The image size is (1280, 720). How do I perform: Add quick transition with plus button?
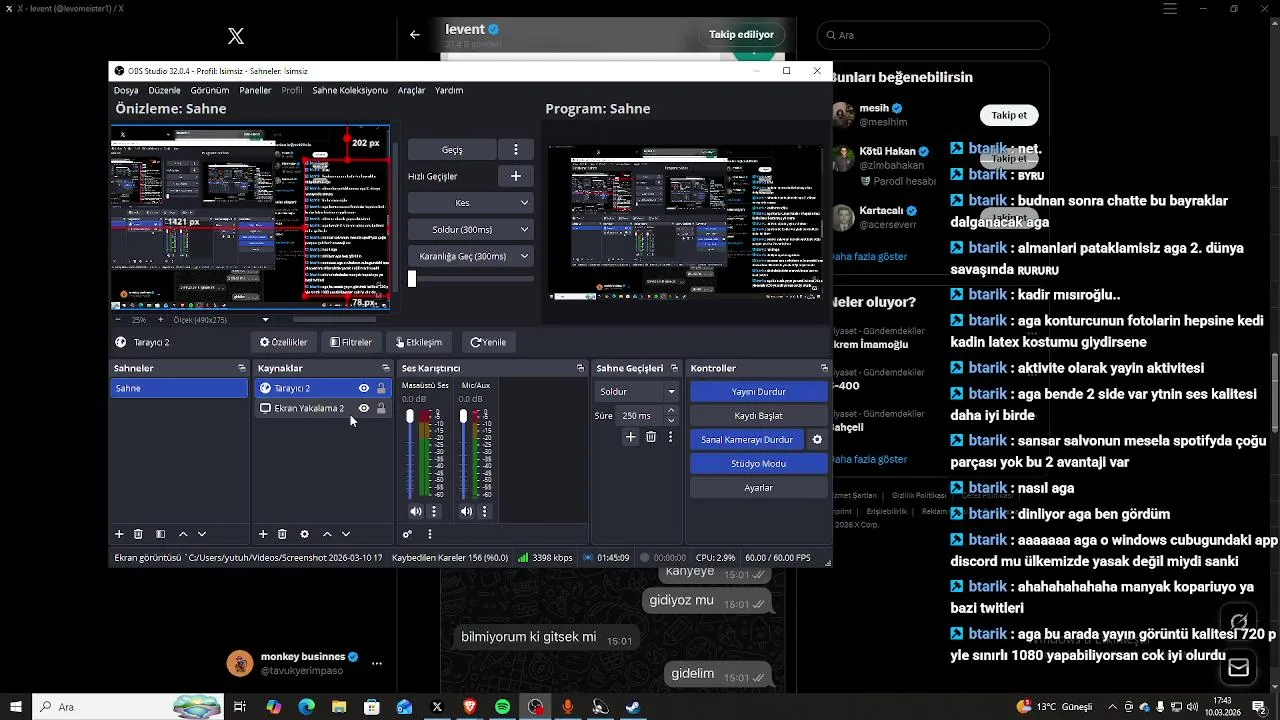tap(516, 176)
